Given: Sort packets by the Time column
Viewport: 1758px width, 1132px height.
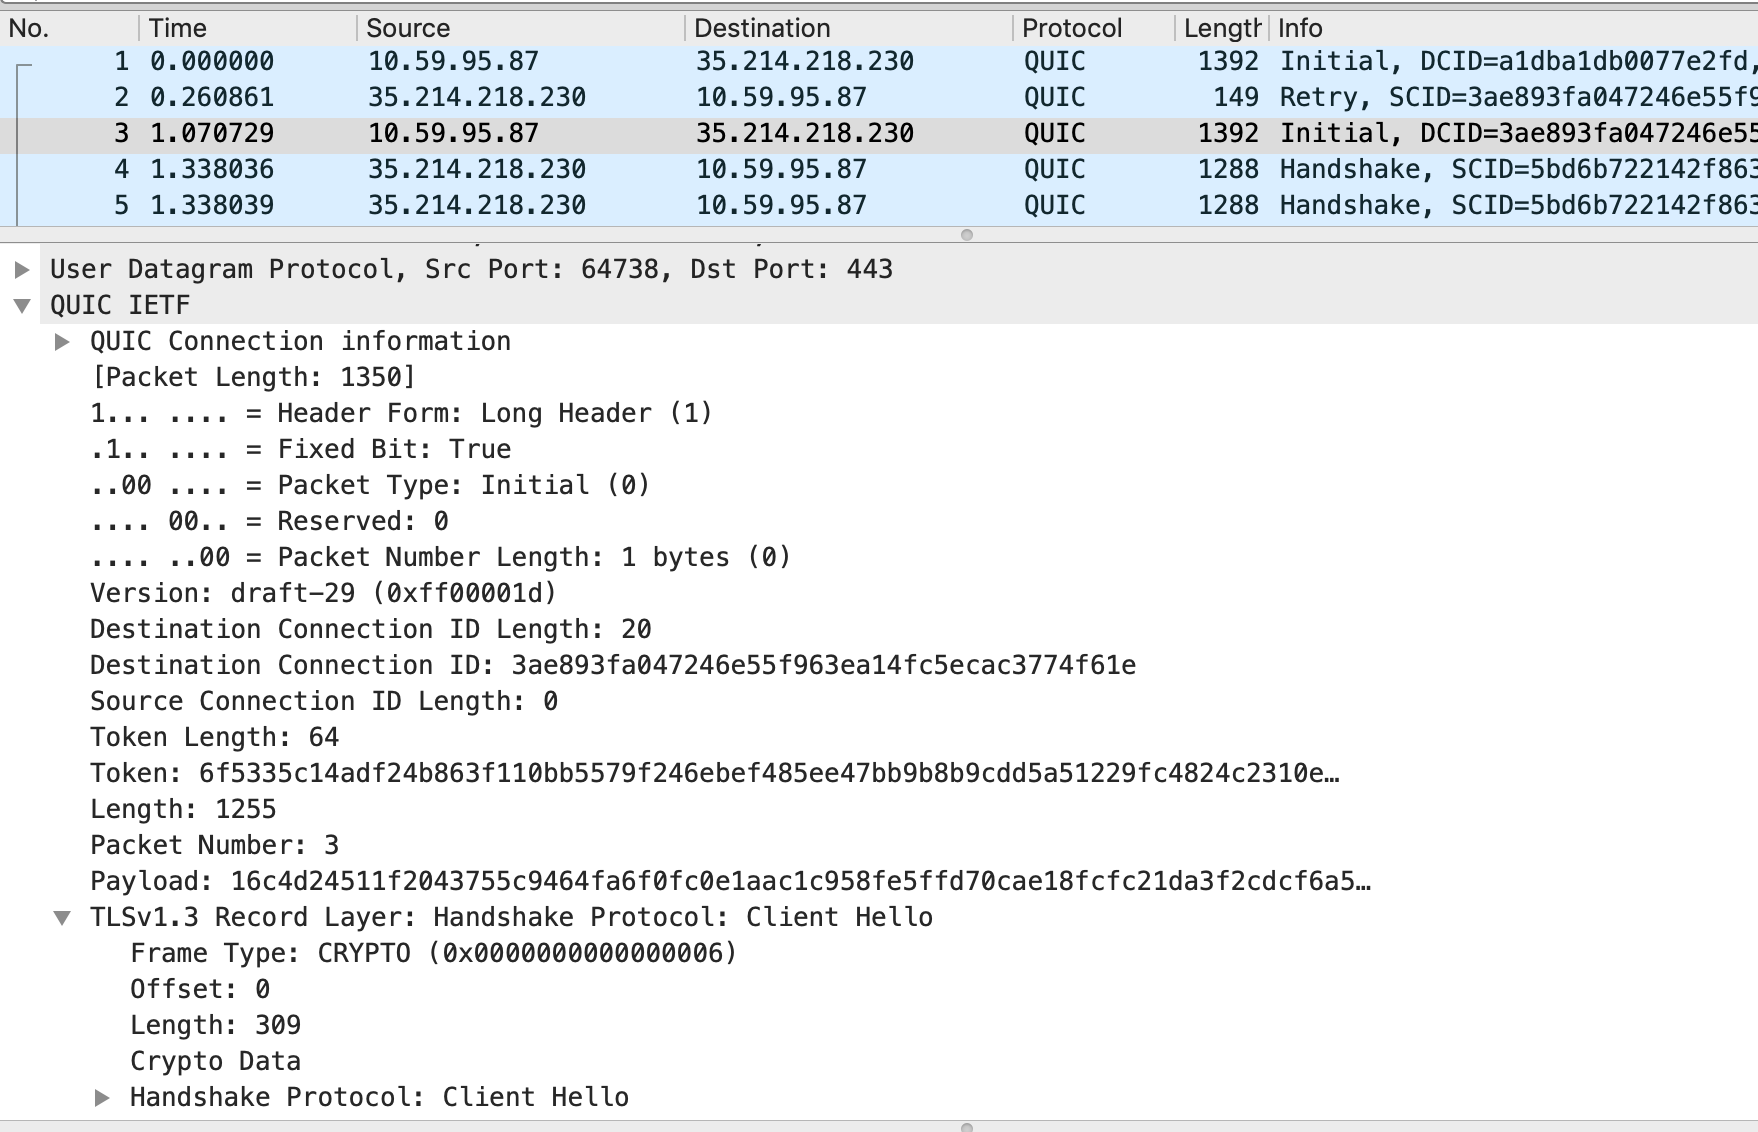Looking at the screenshot, I should coord(178,28).
